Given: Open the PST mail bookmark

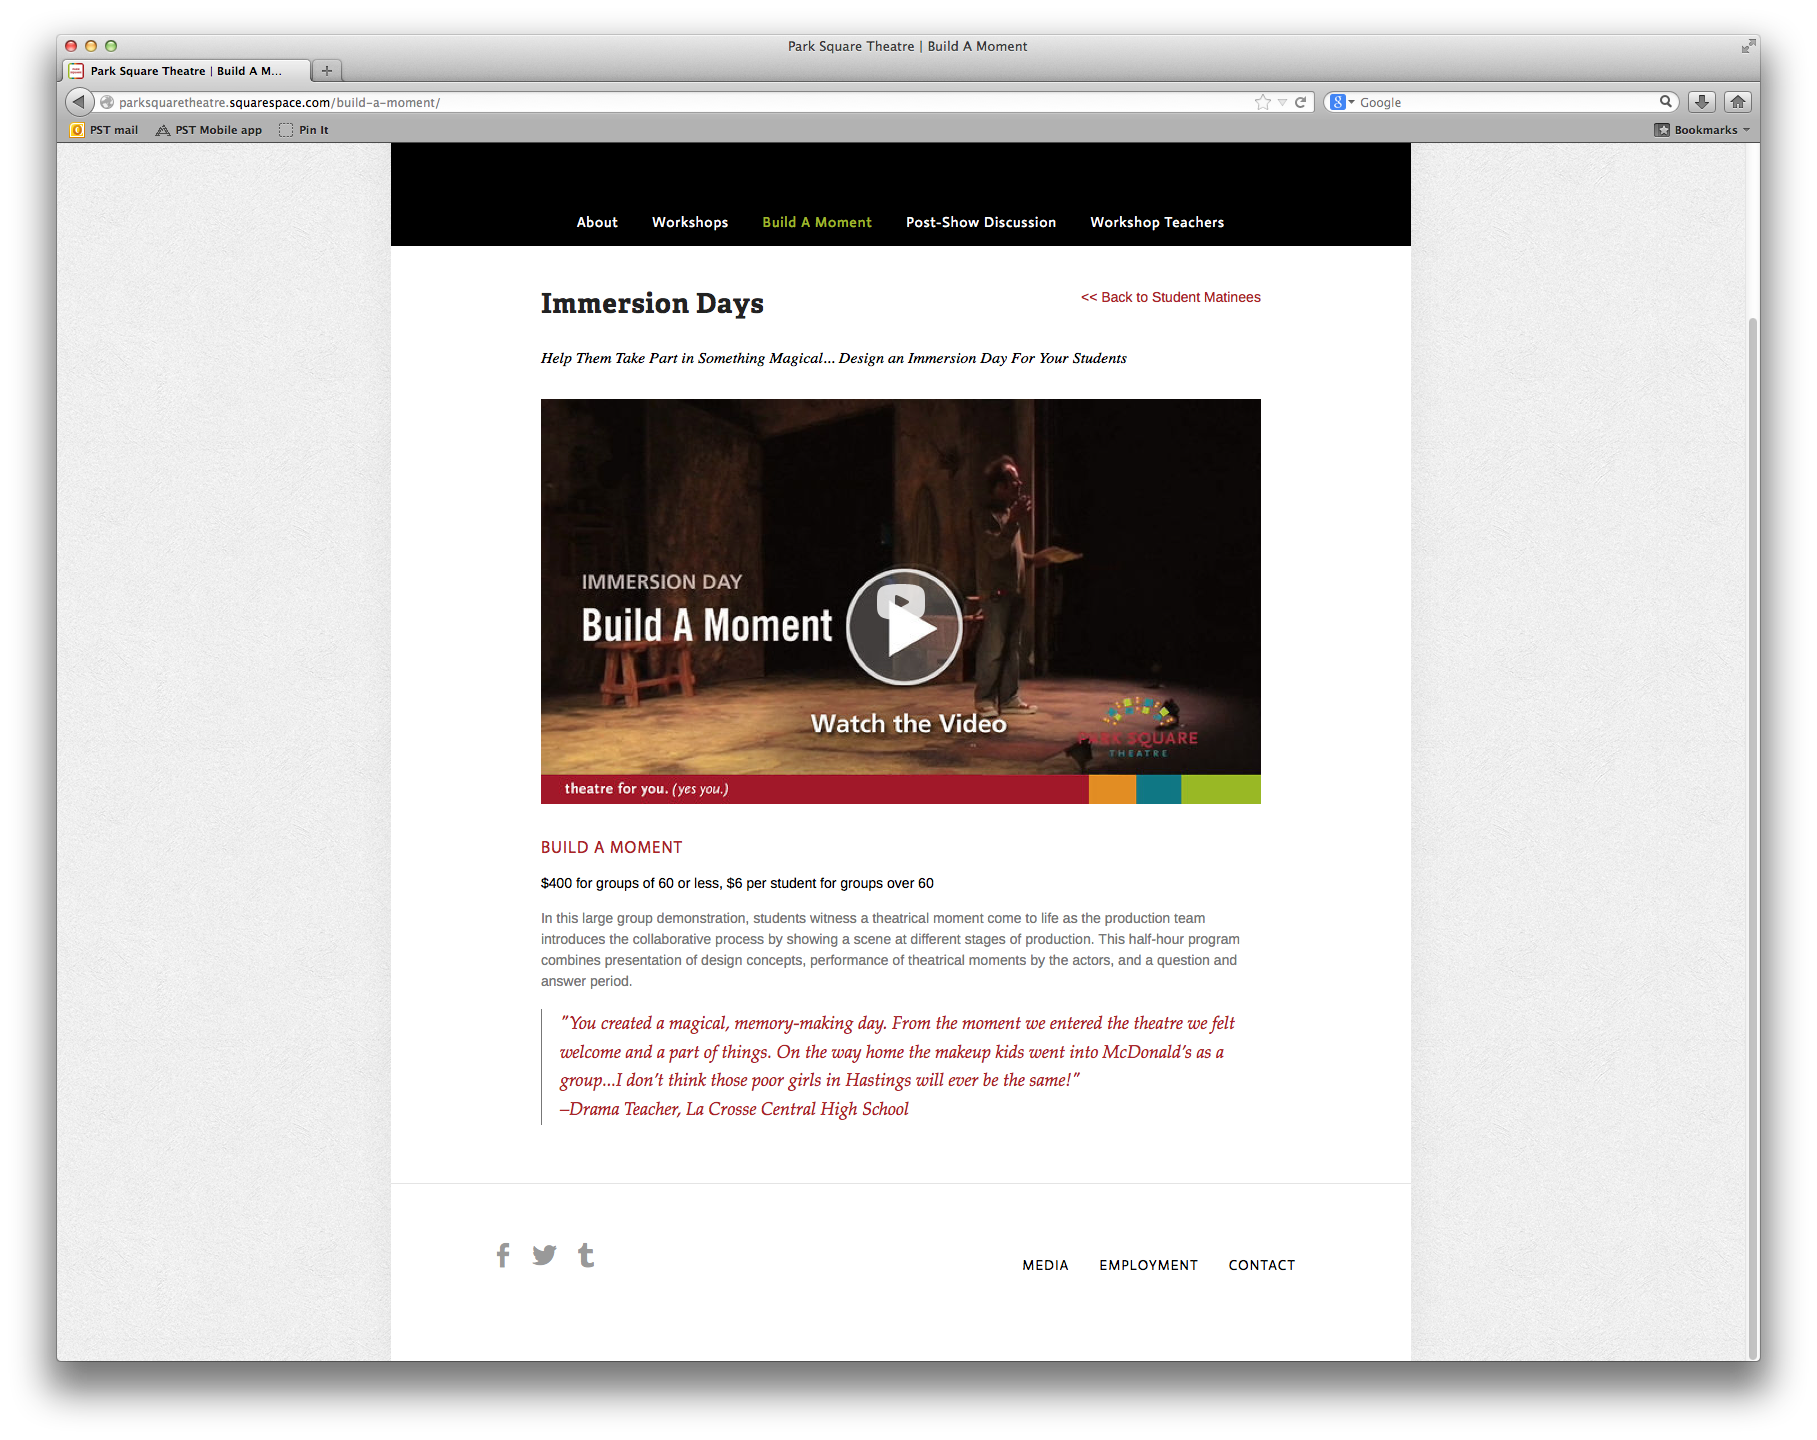Looking at the screenshot, I should [104, 130].
